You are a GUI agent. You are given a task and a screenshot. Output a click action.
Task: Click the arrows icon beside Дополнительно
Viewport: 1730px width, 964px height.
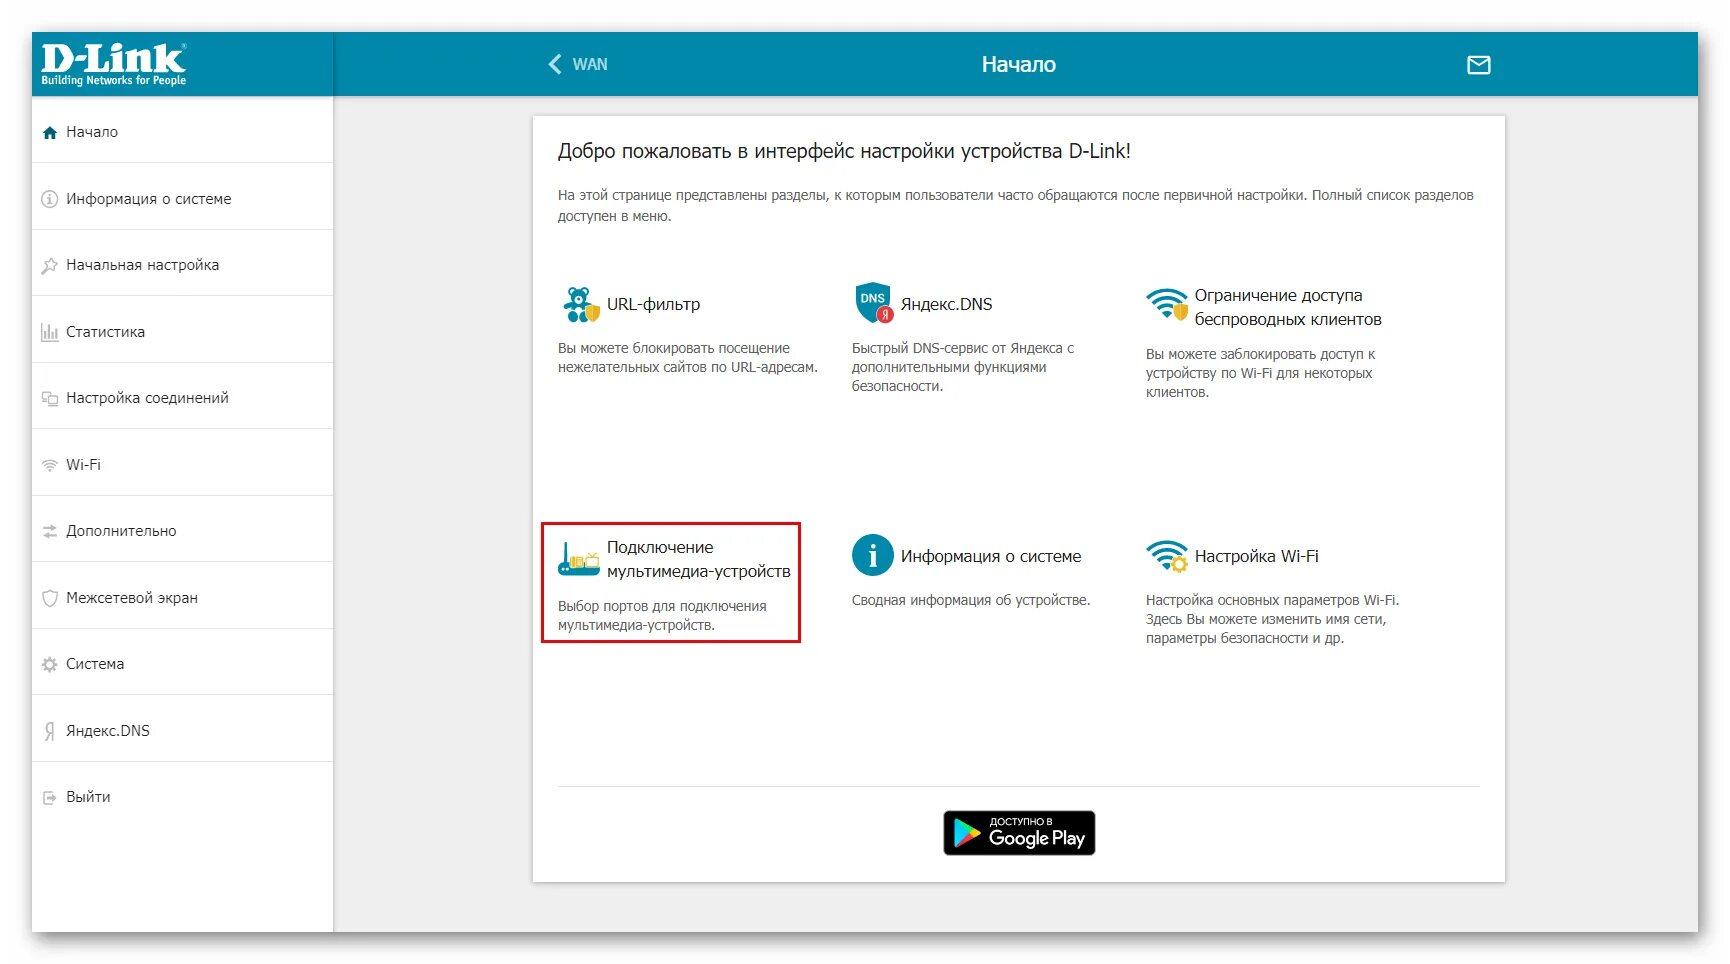coord(49,531)
